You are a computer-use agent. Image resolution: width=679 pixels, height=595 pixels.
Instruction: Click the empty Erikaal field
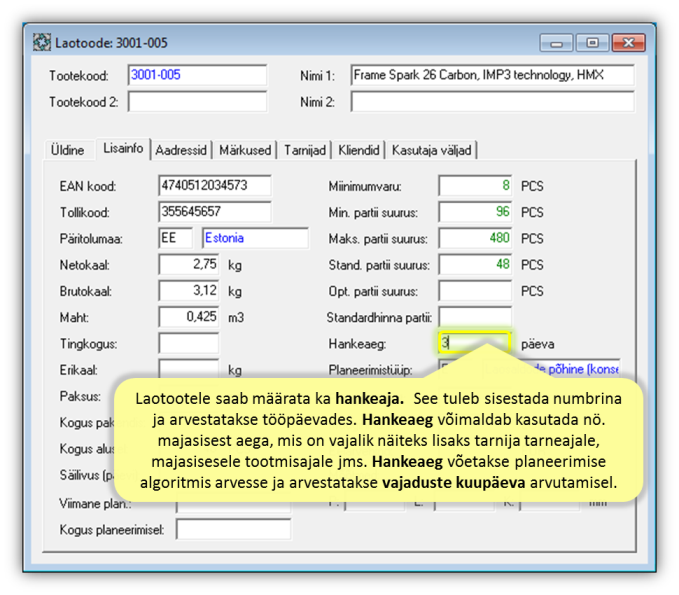(189, 367)
